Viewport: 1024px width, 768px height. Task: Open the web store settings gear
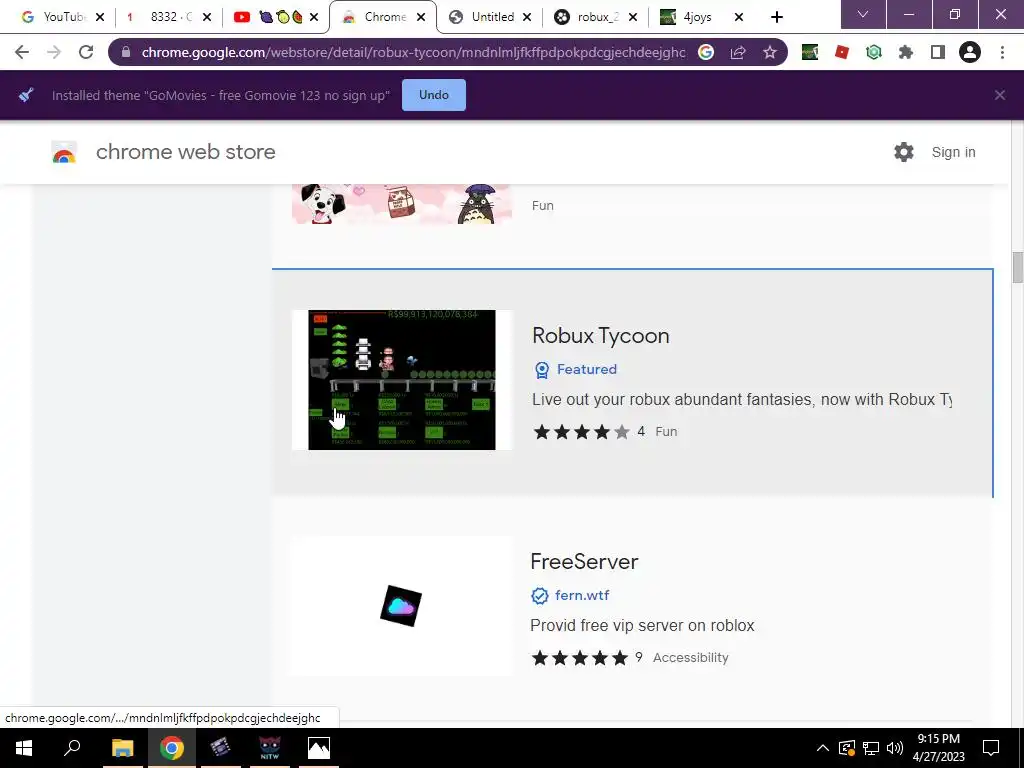point(904,152)
